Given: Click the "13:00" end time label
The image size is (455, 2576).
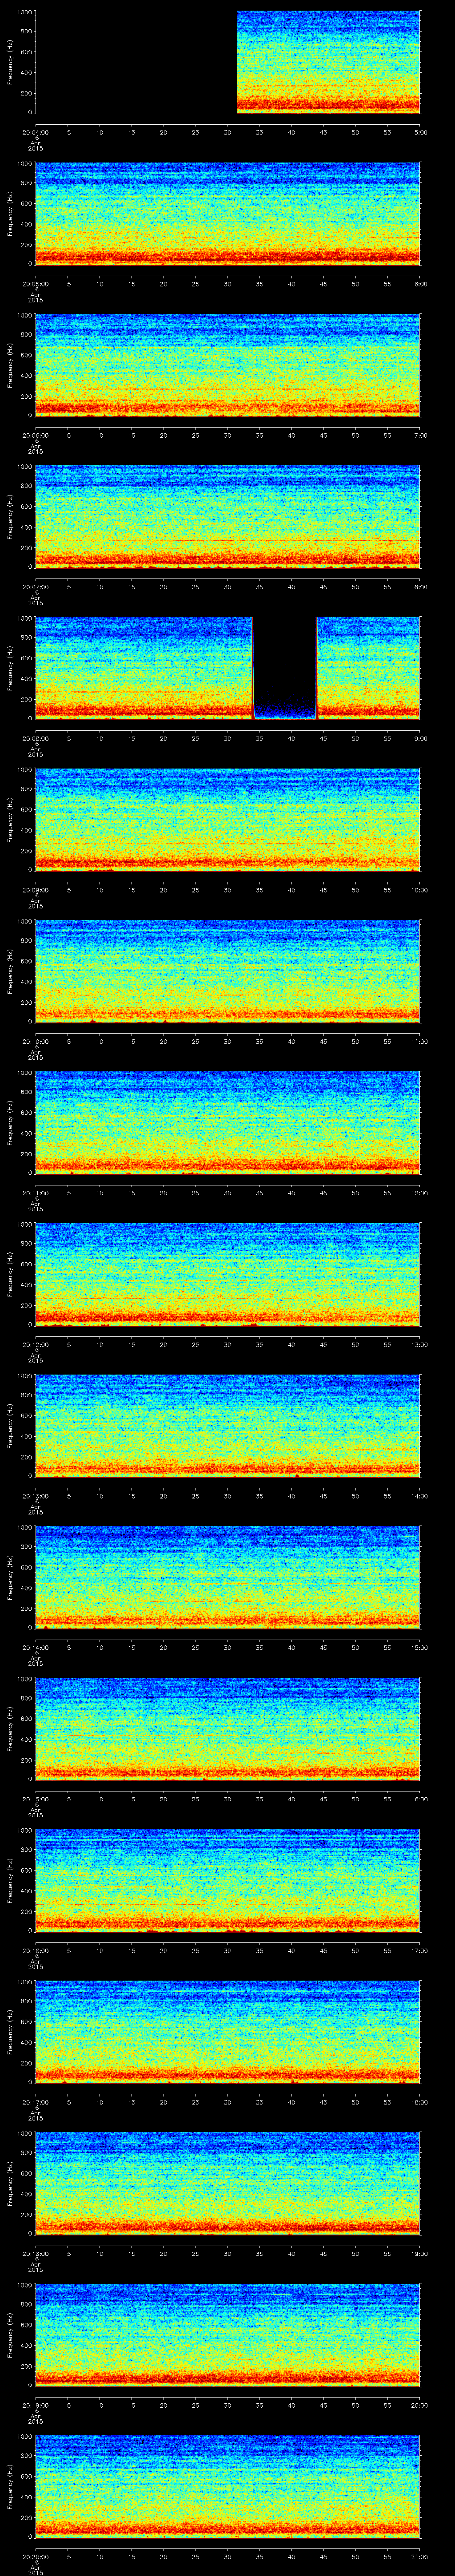Looking at the screenshot, I should coord(420,1344).
